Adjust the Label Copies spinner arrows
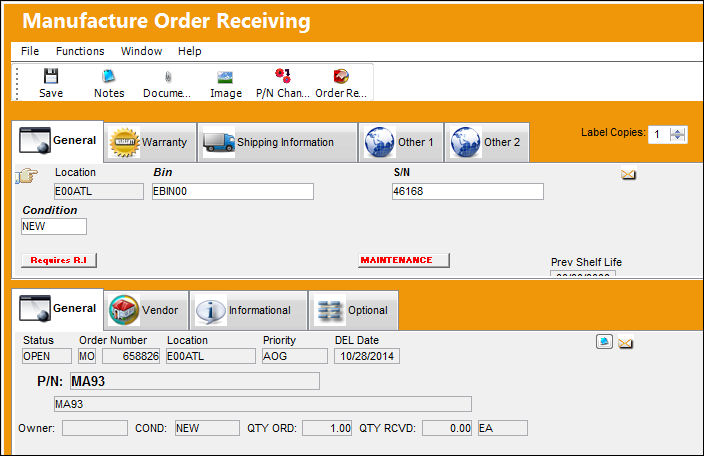 (678, 134)
